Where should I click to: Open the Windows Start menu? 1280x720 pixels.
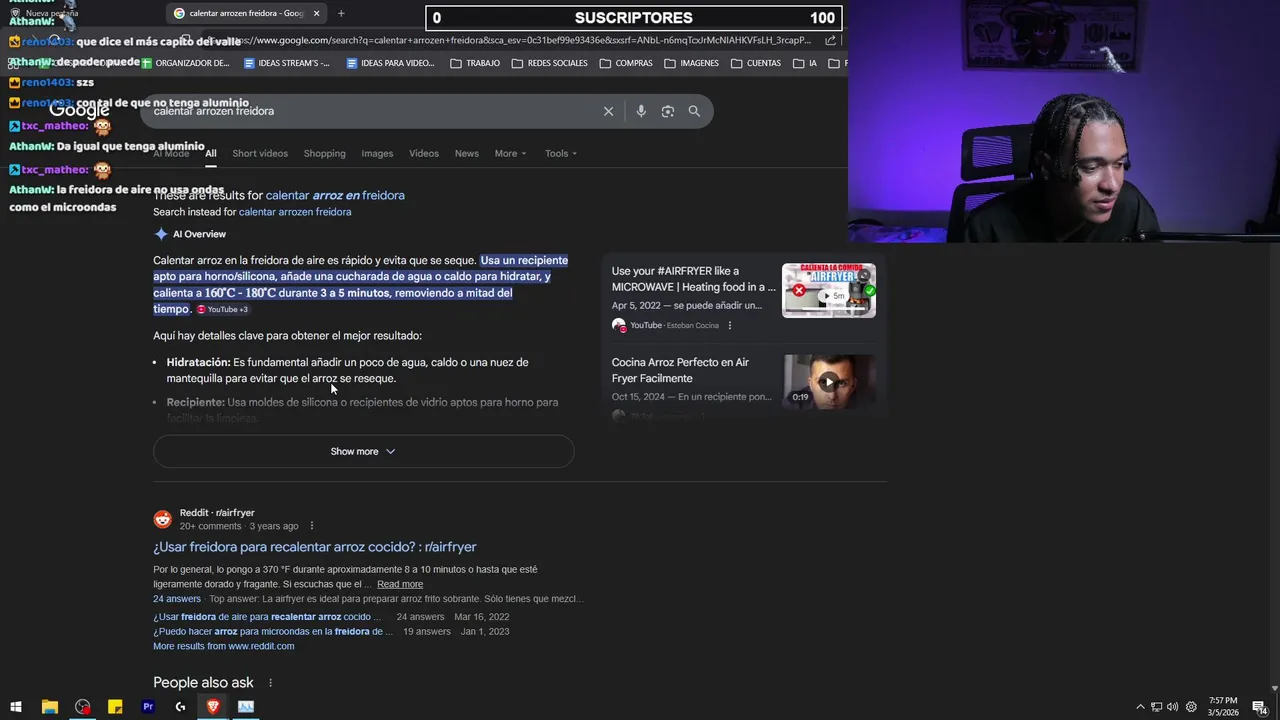tap(16, 707)
